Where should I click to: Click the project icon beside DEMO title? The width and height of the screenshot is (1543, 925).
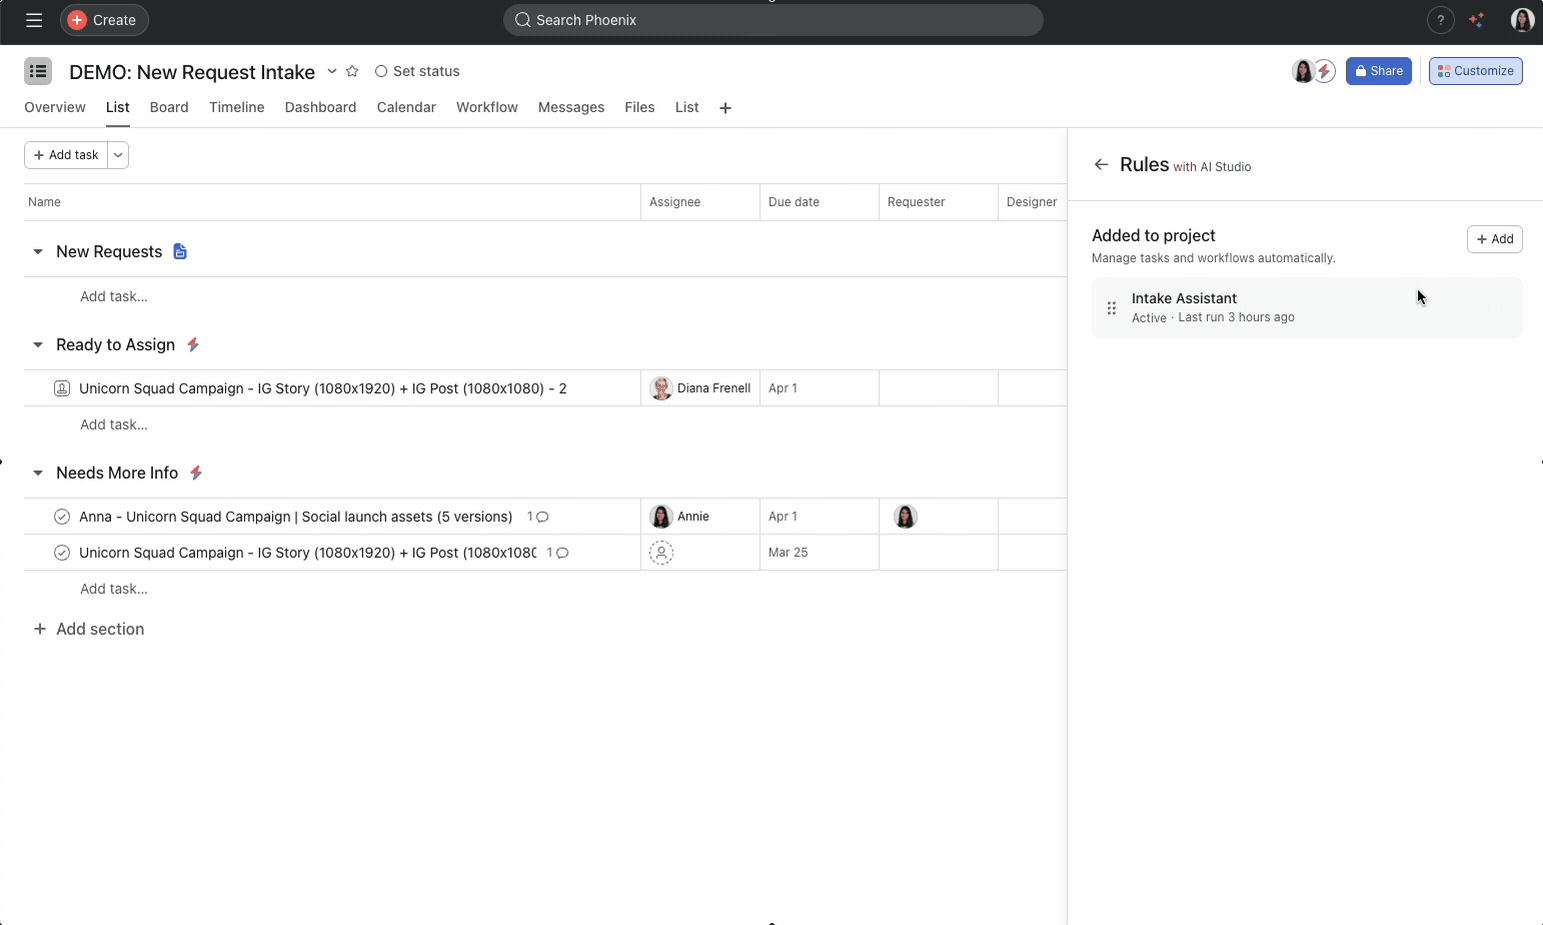[x=38, y=71]
